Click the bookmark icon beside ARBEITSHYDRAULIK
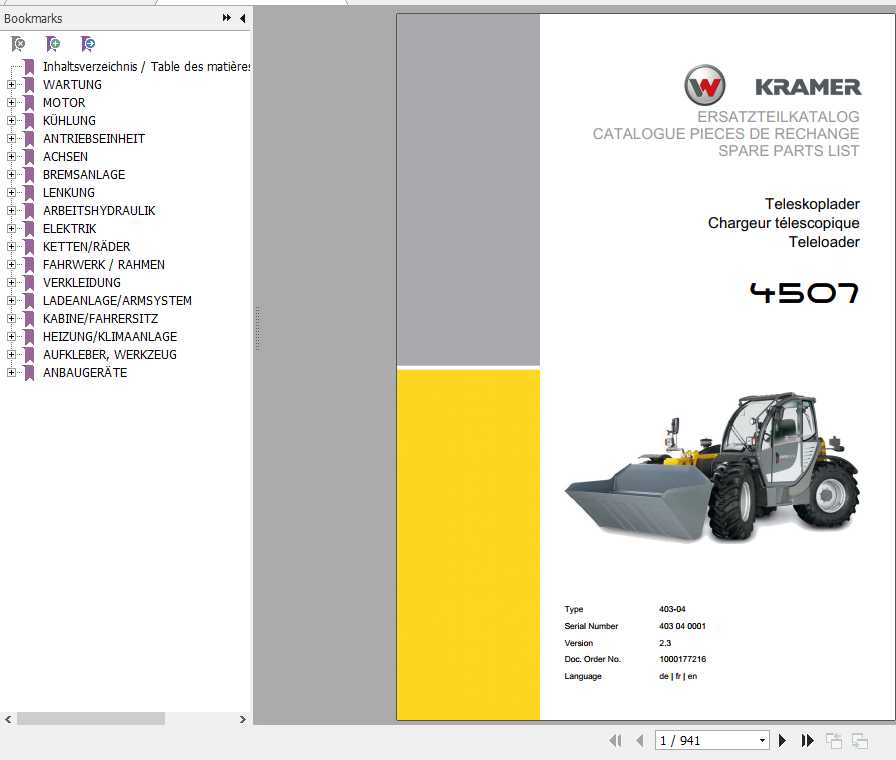Image resolution: width=896 pixels, height=760 pixels. [29, 211]
